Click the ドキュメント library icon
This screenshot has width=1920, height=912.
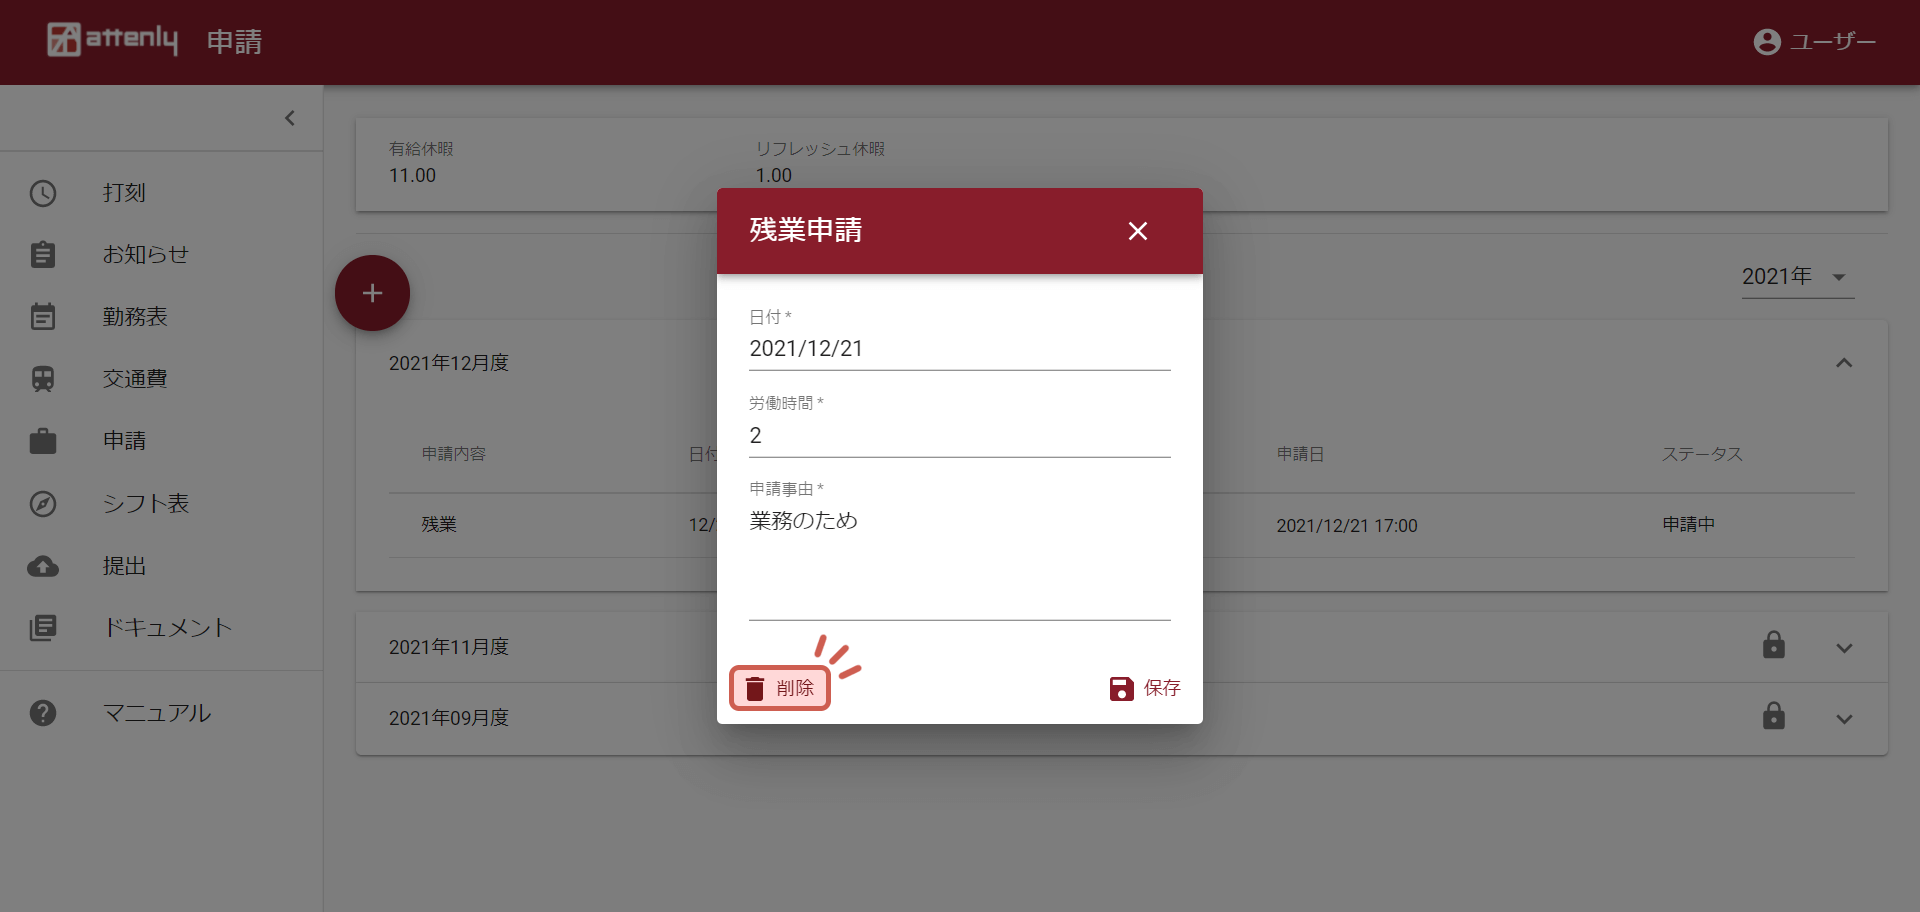(43, 628)
